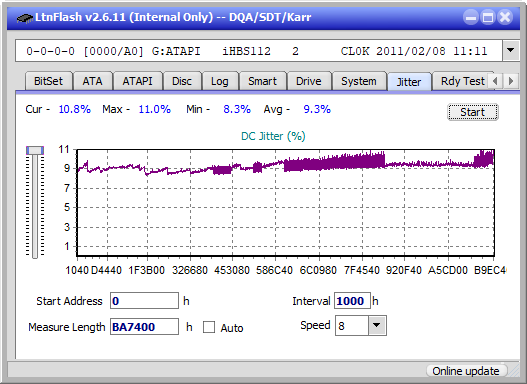The width and height of the screenshot is (527, 384).
Task: Click the x-axis label 453080
Action: tap(232, 270)
